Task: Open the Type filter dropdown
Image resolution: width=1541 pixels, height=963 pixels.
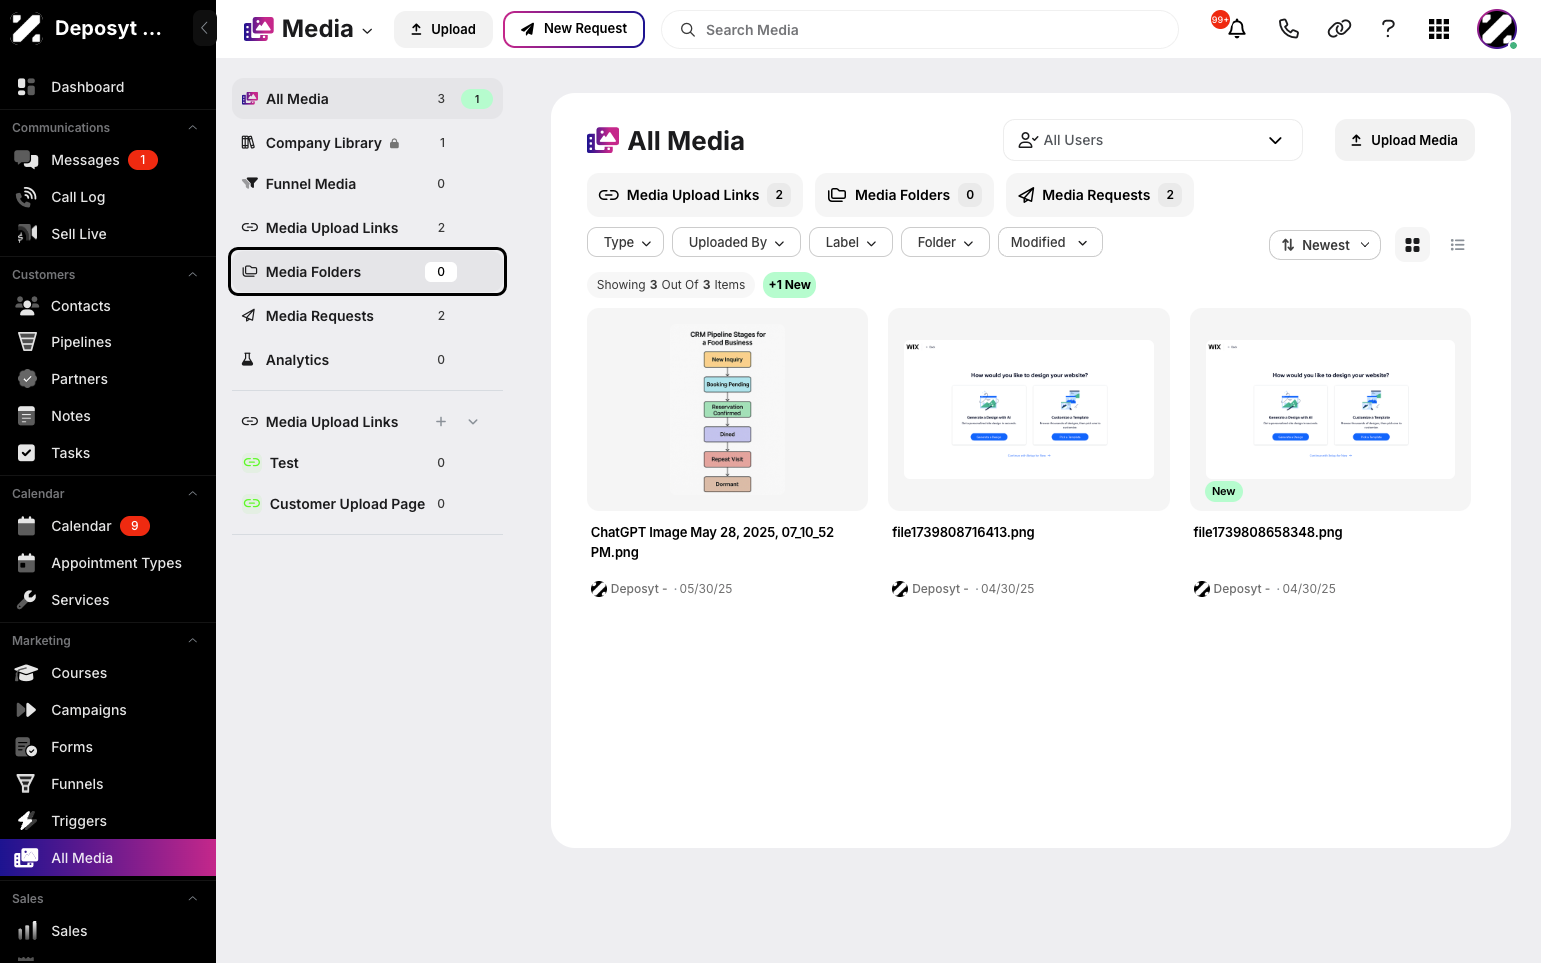Action: click(x=626, y=242)
